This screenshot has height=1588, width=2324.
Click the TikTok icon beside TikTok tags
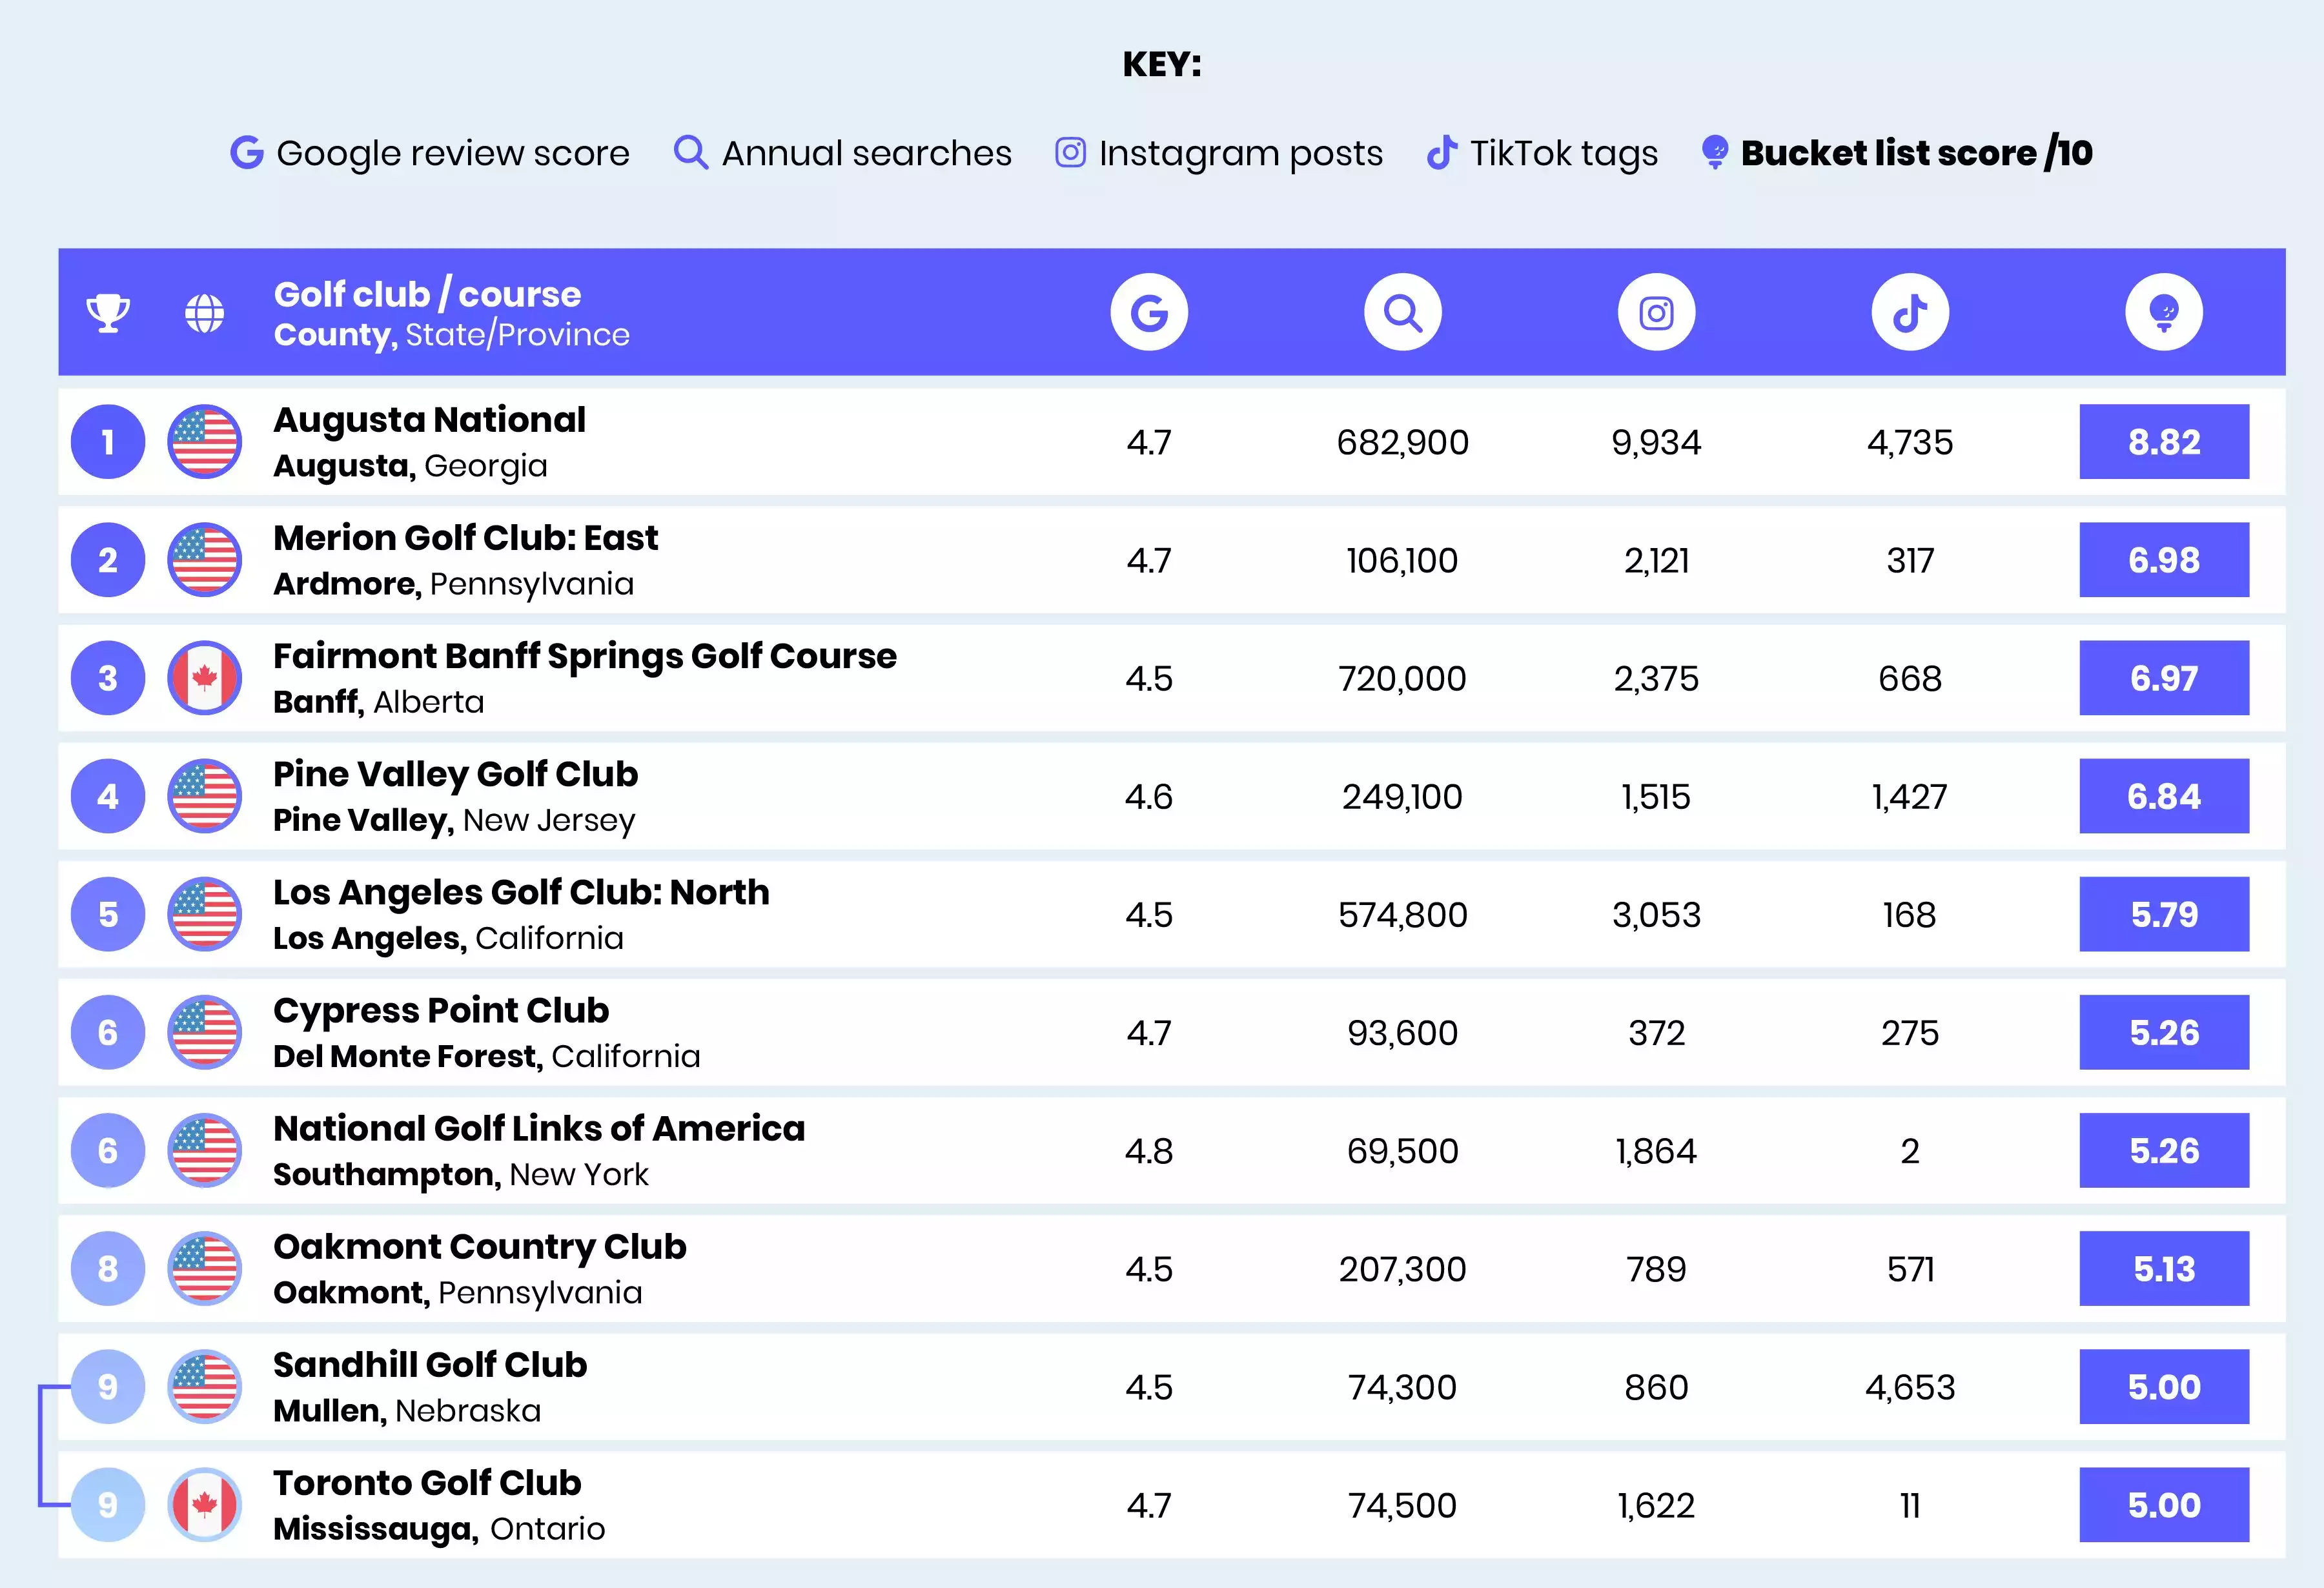tap(1441, 153)
